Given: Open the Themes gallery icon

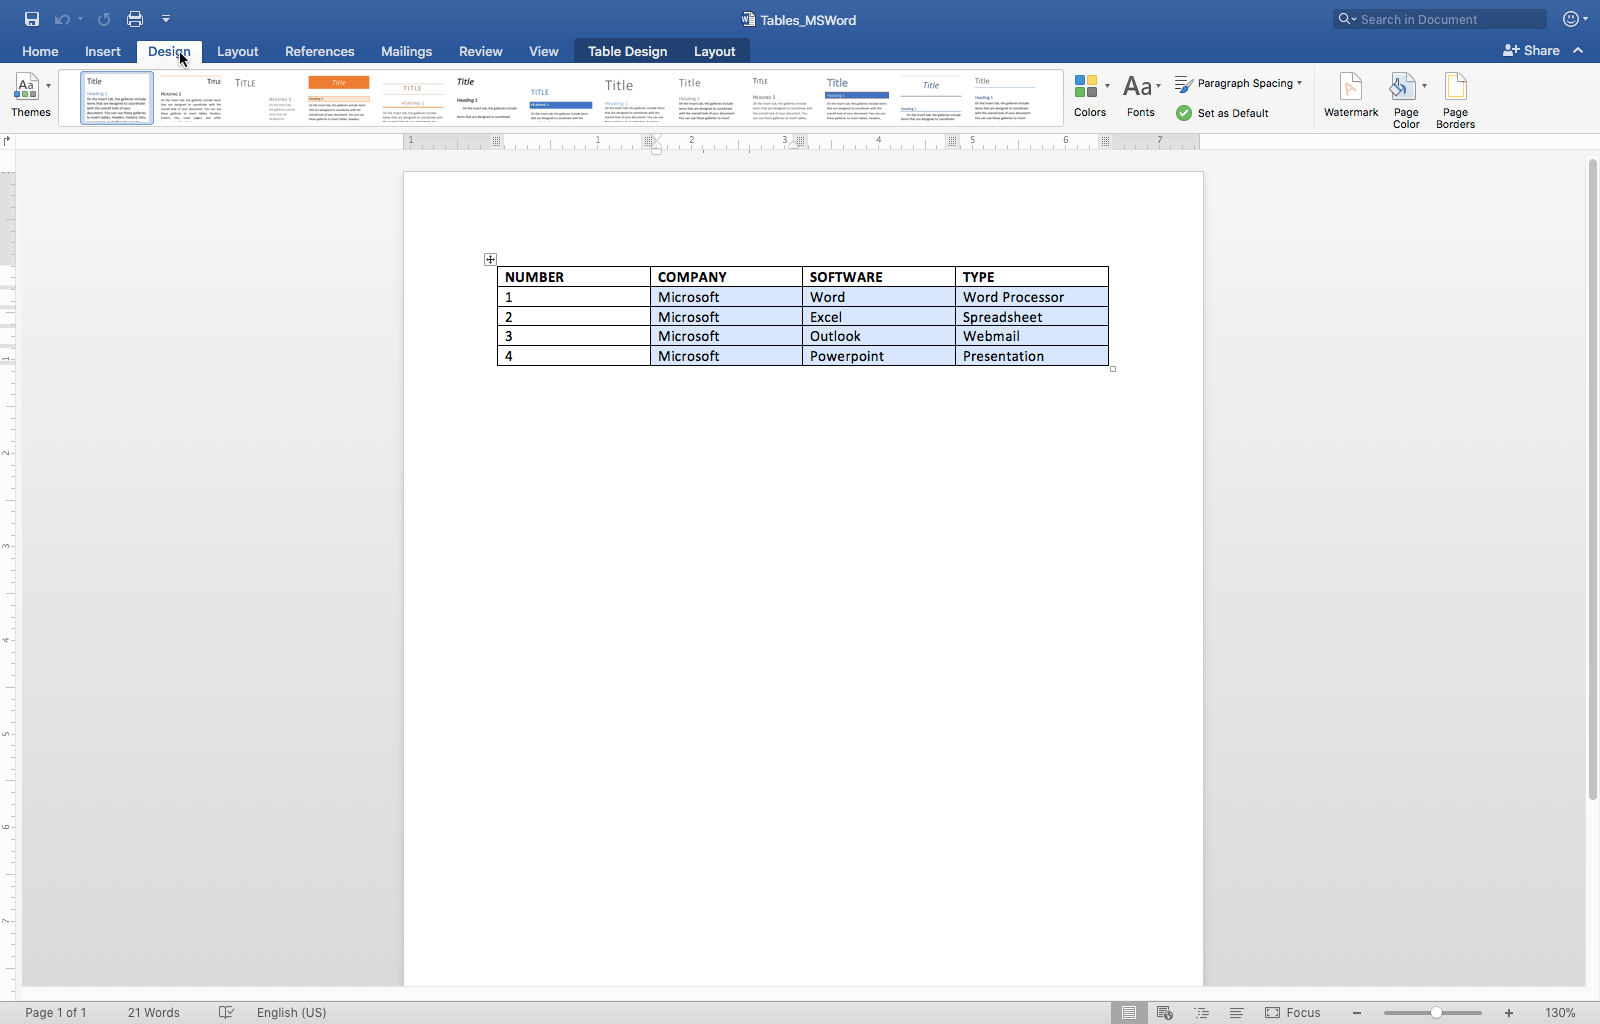Looking at the screenshot, I should [x=26, y=87].
